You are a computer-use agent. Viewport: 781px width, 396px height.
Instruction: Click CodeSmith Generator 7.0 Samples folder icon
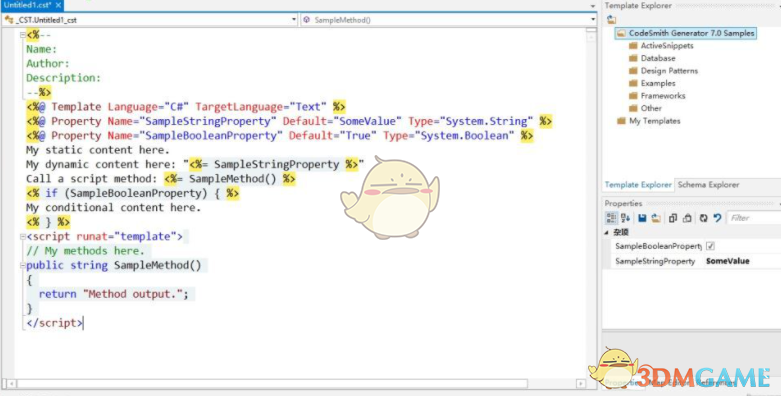click(x=621, y=33)
